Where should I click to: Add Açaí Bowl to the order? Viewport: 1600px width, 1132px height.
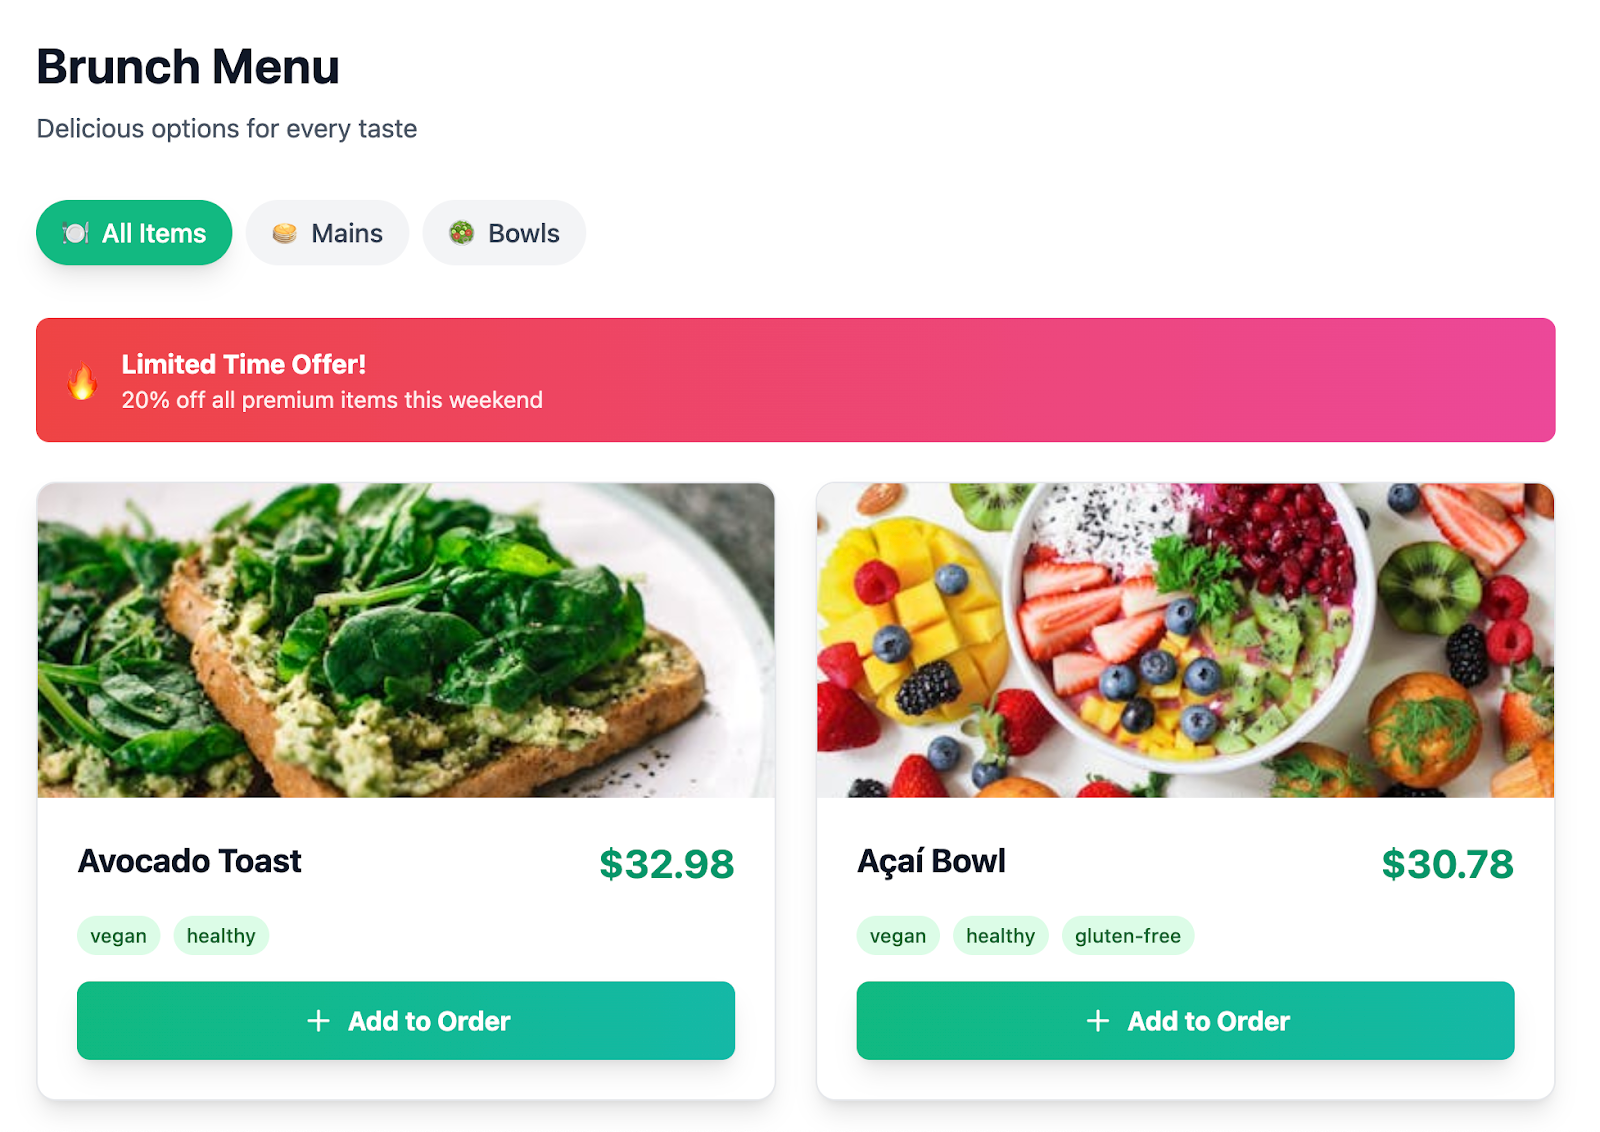(x=1185, y=1021)
